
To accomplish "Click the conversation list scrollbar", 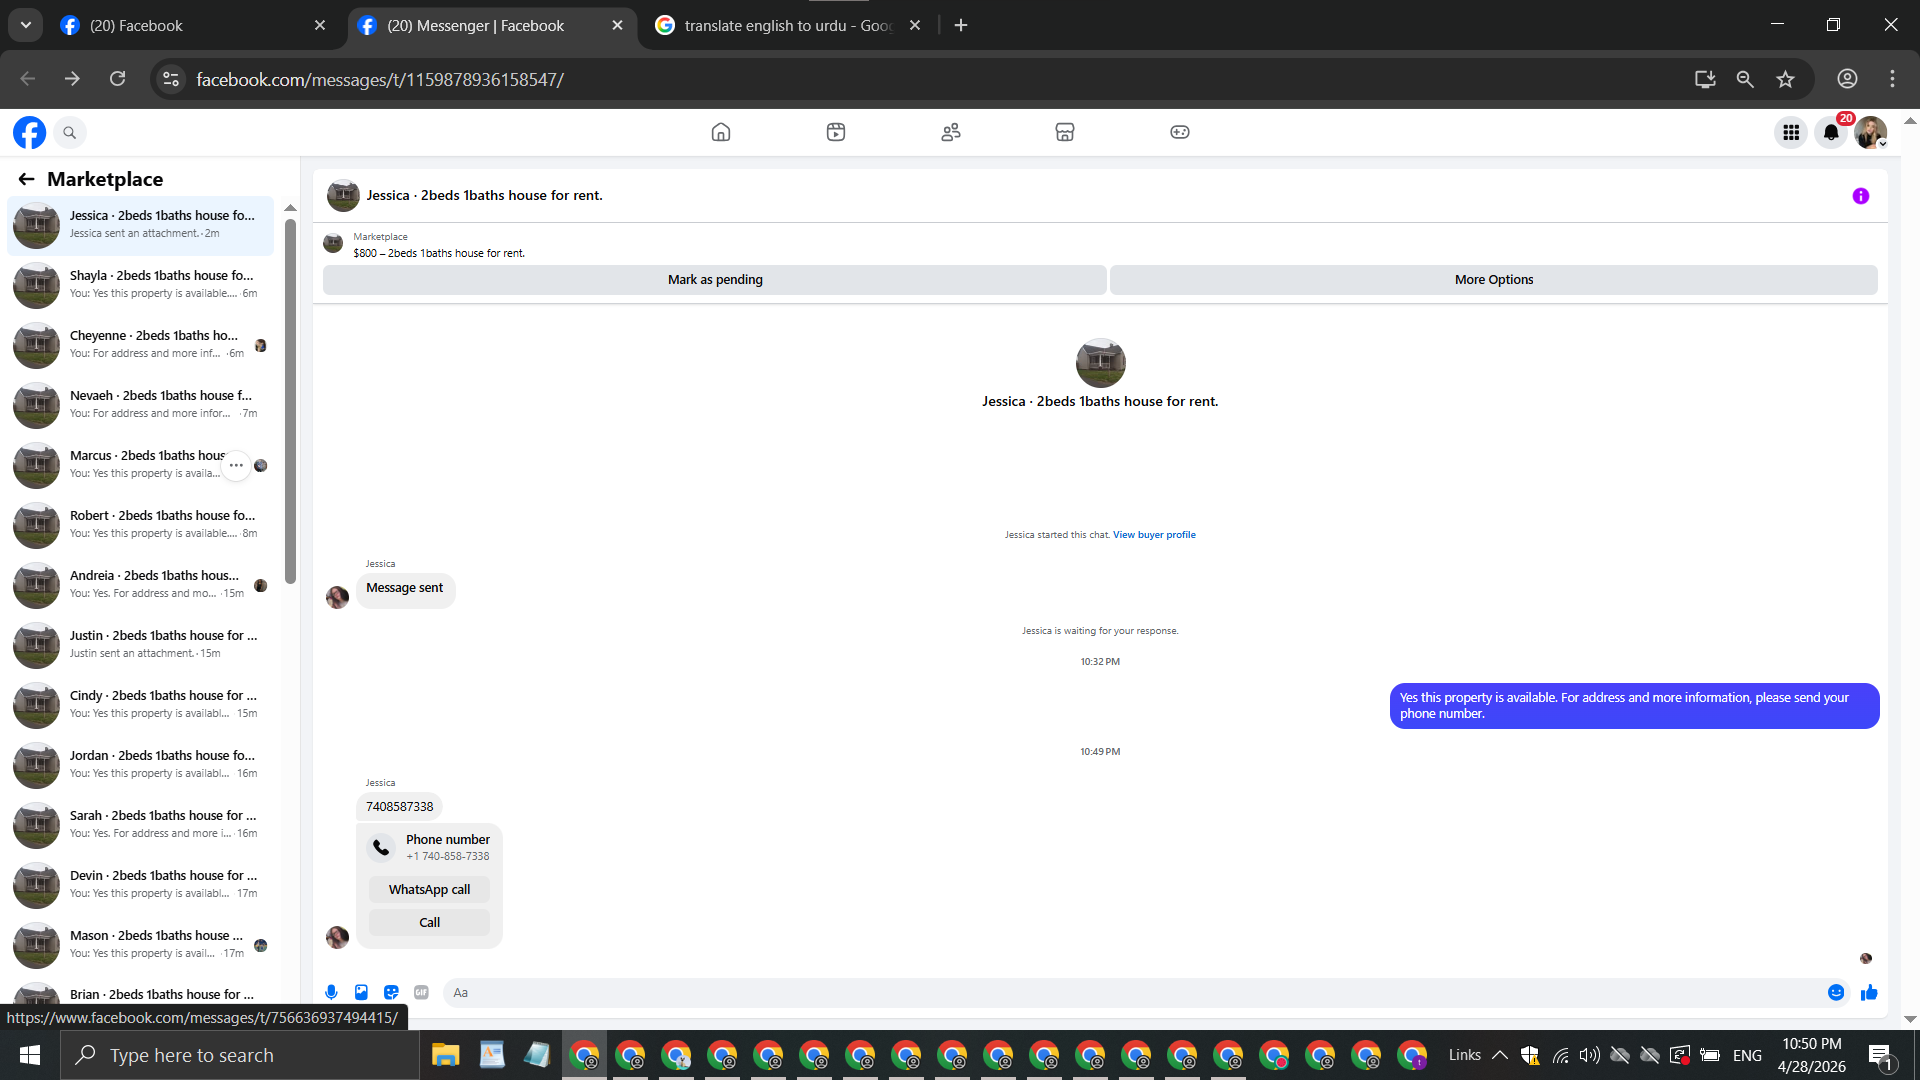I will click(x=290, y=400).
